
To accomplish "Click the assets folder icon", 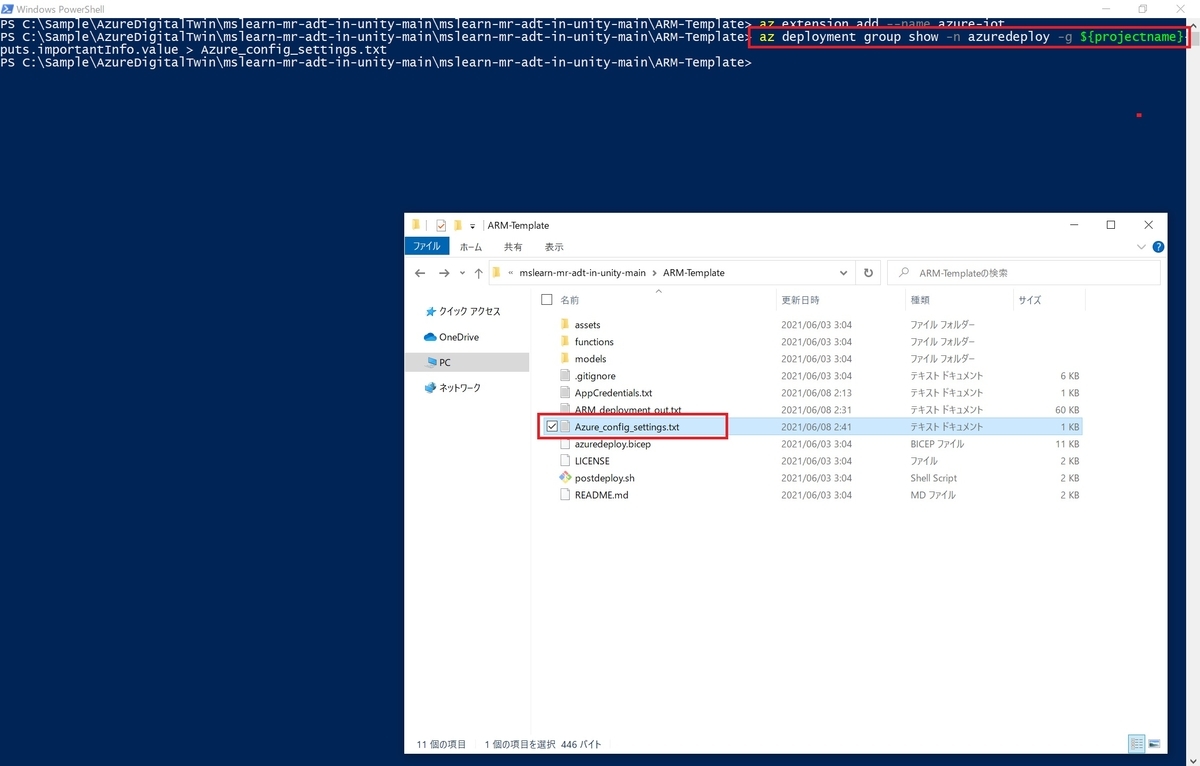I will point(565,325).
